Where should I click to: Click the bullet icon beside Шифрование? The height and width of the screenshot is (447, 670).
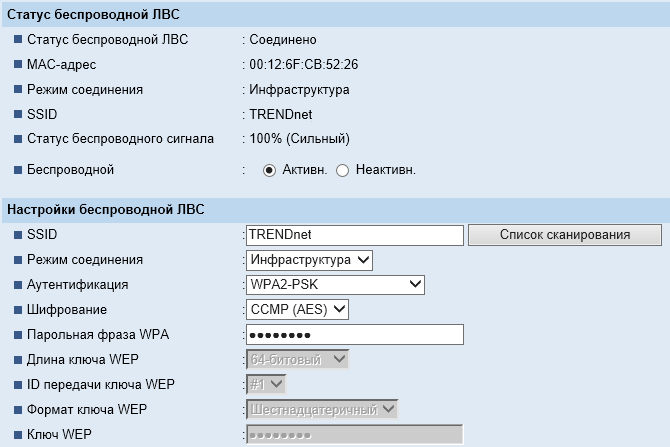(16, 310)
